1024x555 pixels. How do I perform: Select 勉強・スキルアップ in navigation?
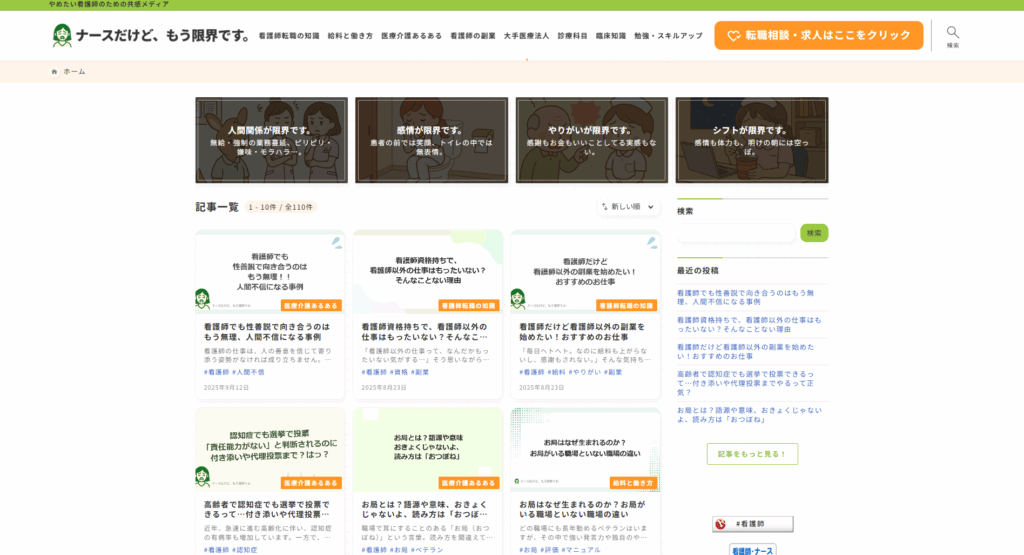pyautogui.click(x=668, y=36)
